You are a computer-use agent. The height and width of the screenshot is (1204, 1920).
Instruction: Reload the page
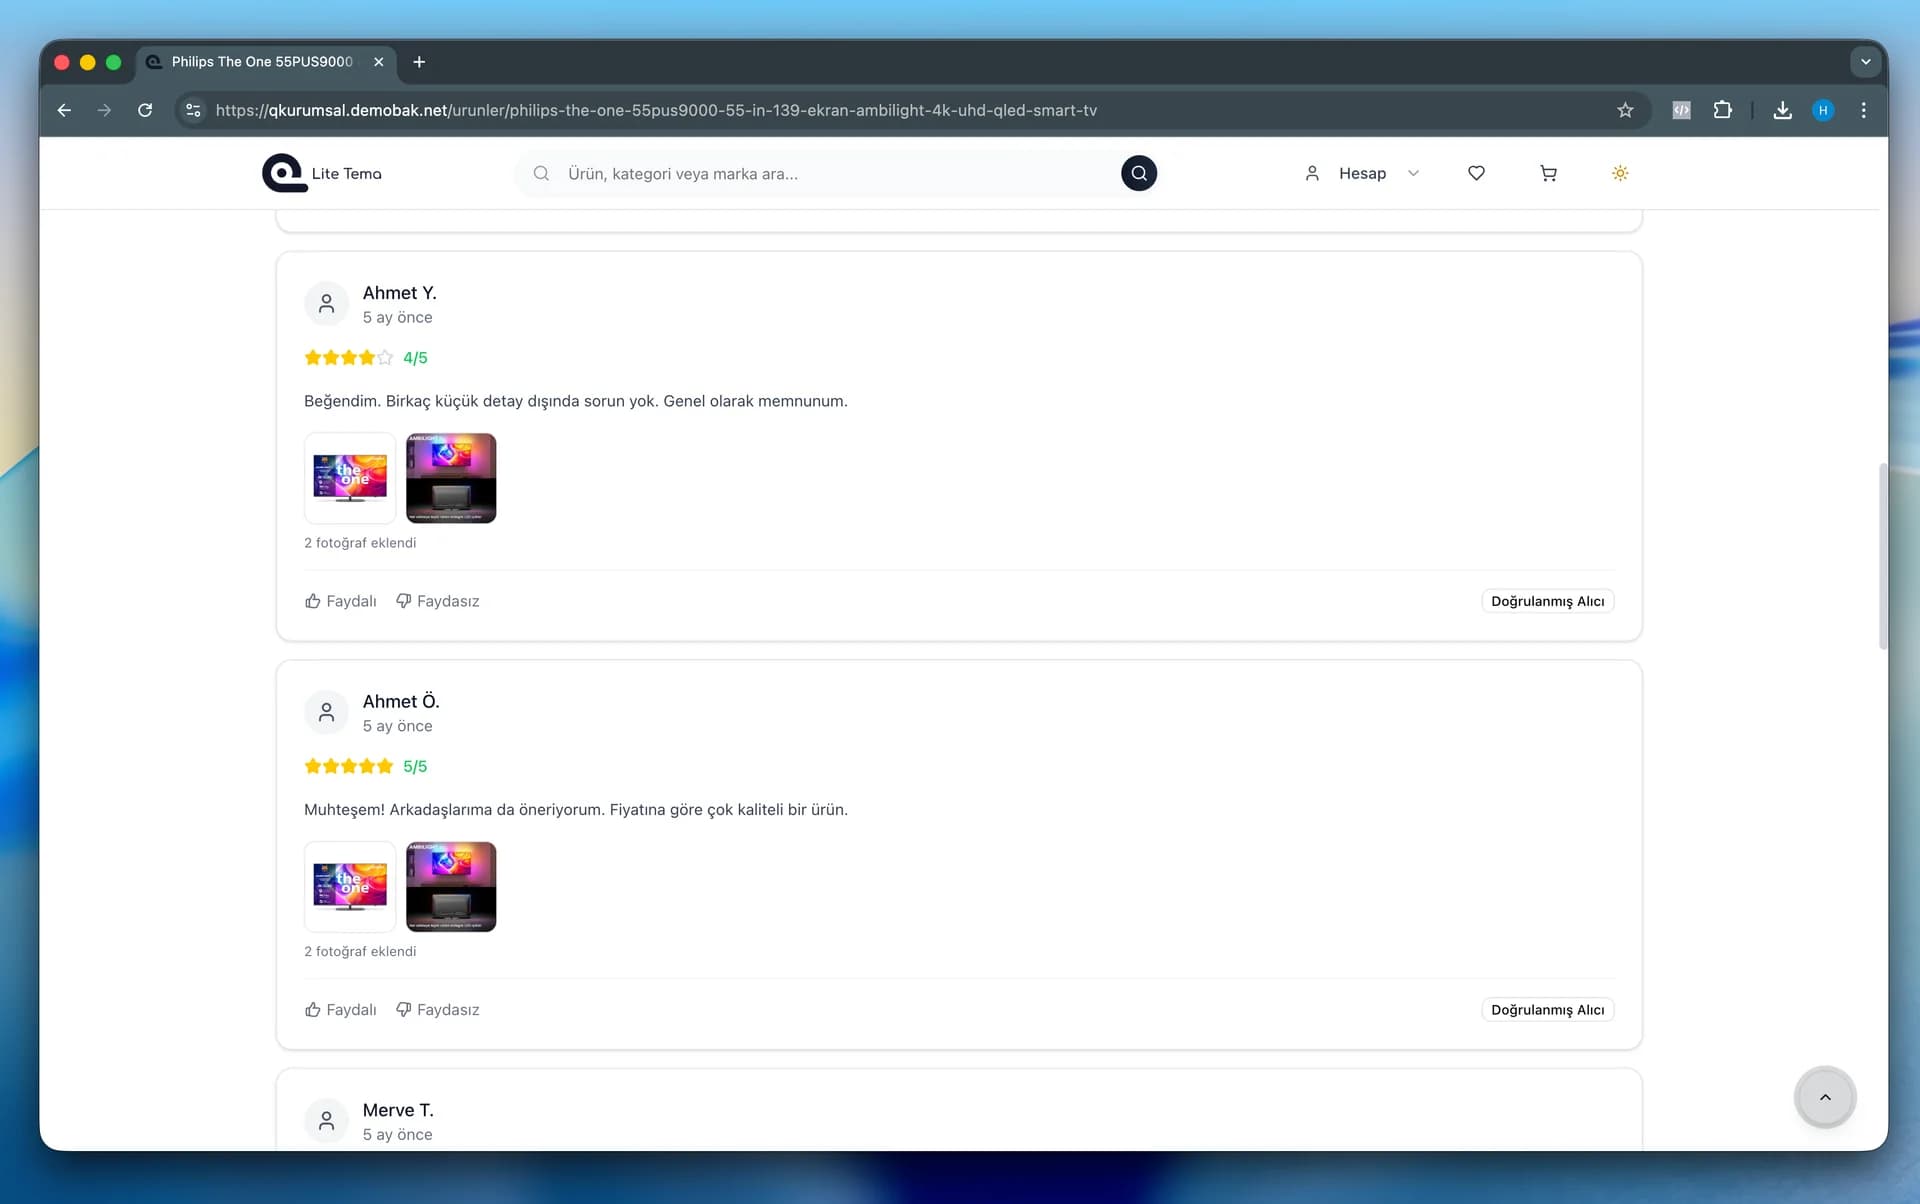click(145, 110)
